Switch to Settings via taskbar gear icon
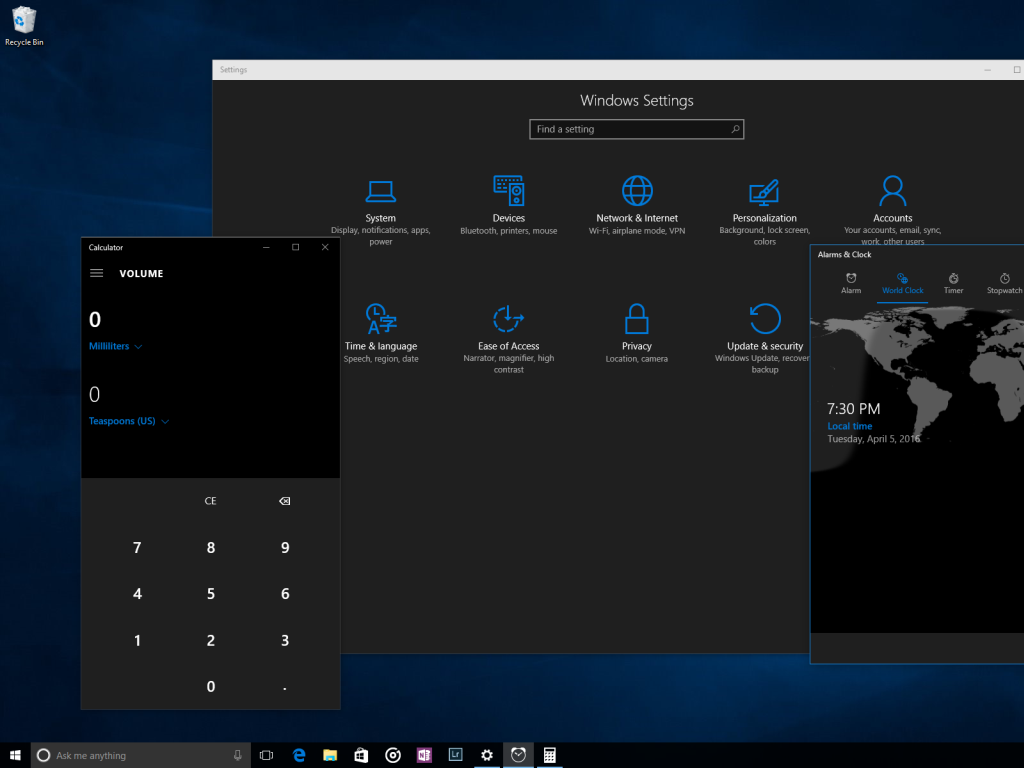This screenshot has width=1024, height=768. coord(487,755)
